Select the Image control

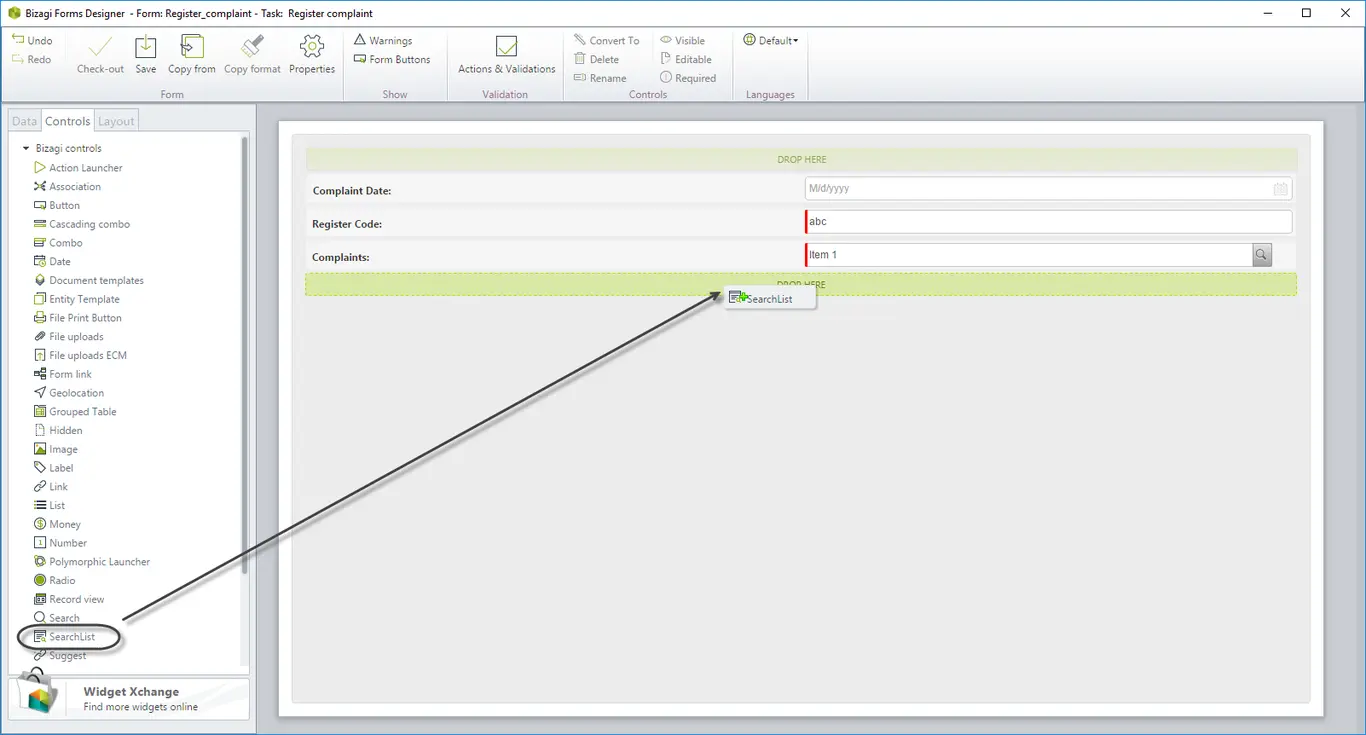[x=56, y=449]
